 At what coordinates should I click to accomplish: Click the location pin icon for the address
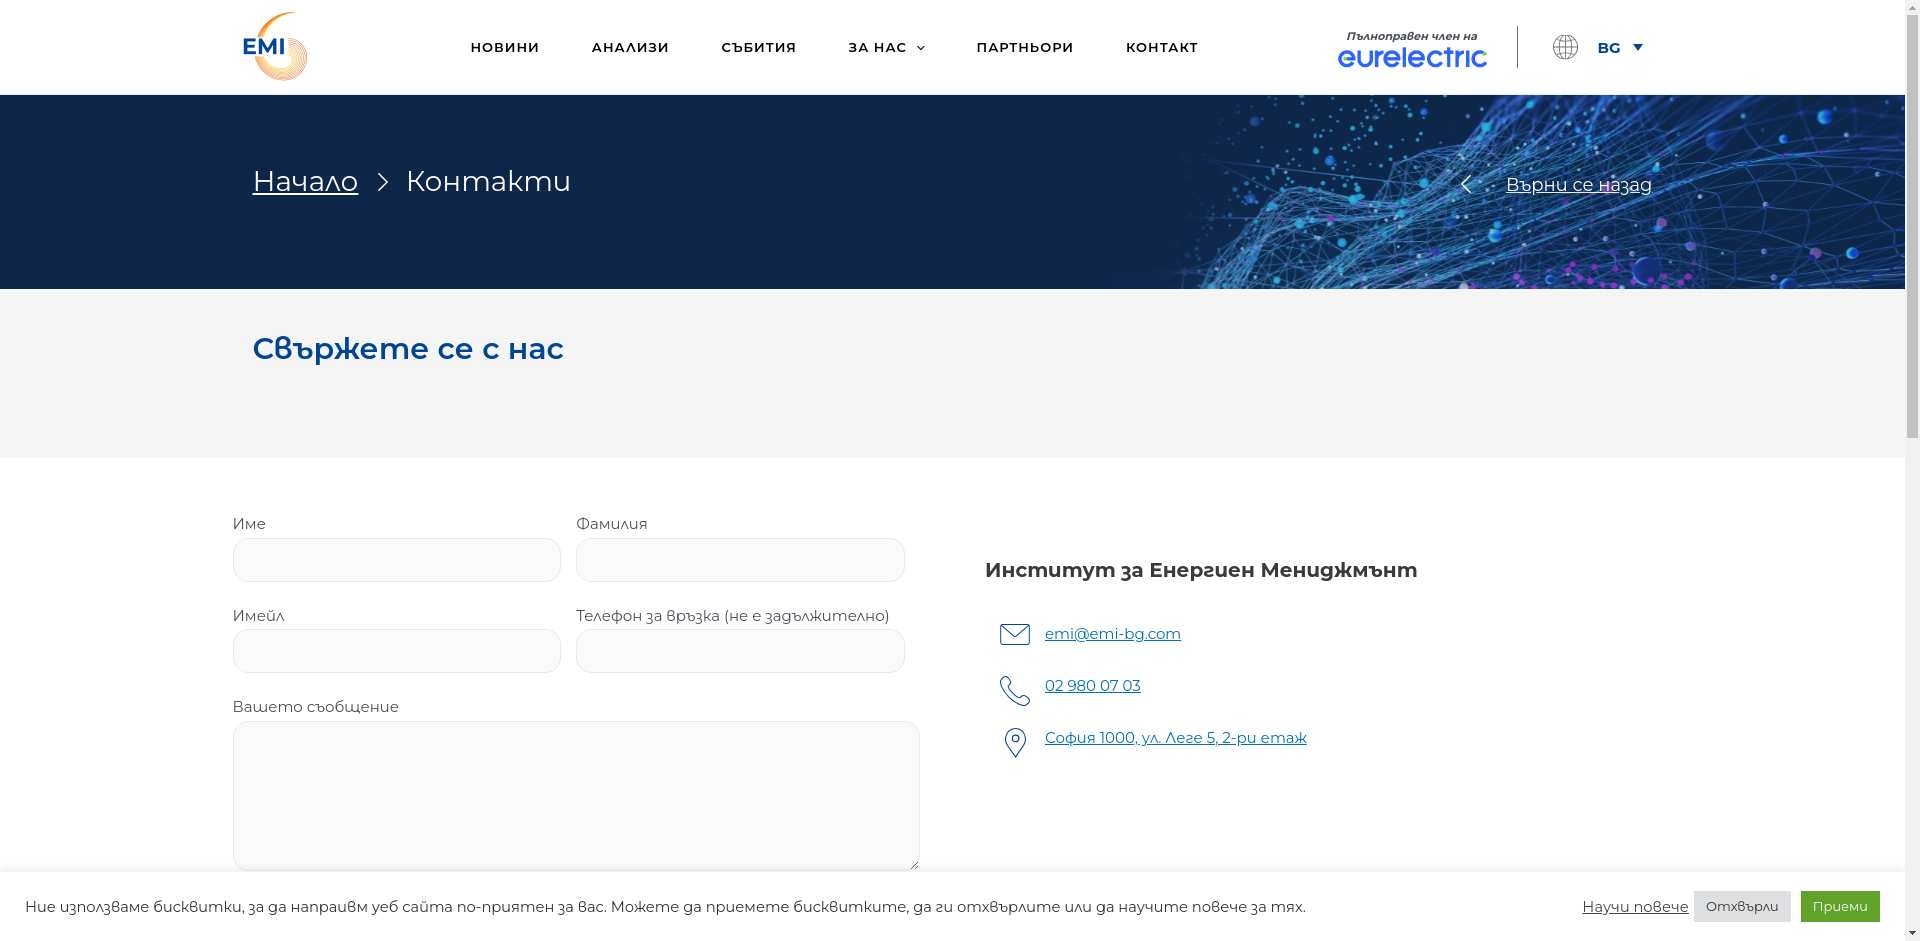[x=1015, y=742]
